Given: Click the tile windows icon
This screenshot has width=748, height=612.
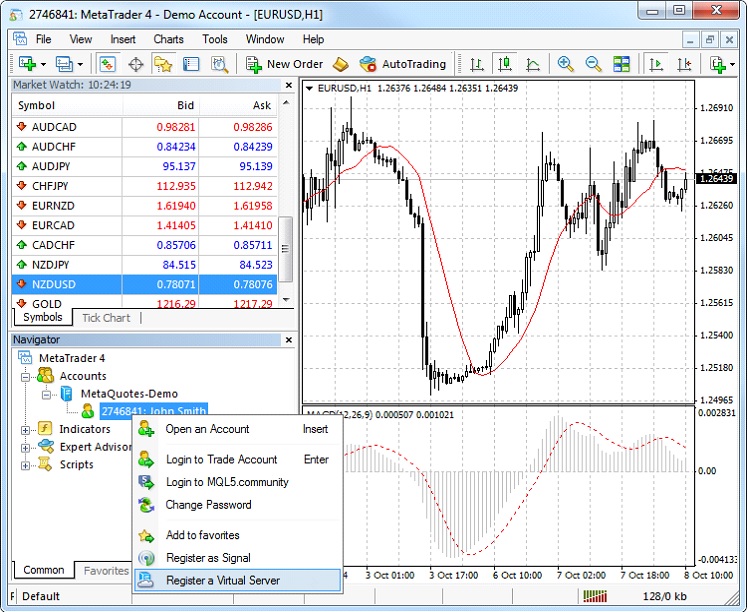Looking at the screenshot, I should coord(622,64).
